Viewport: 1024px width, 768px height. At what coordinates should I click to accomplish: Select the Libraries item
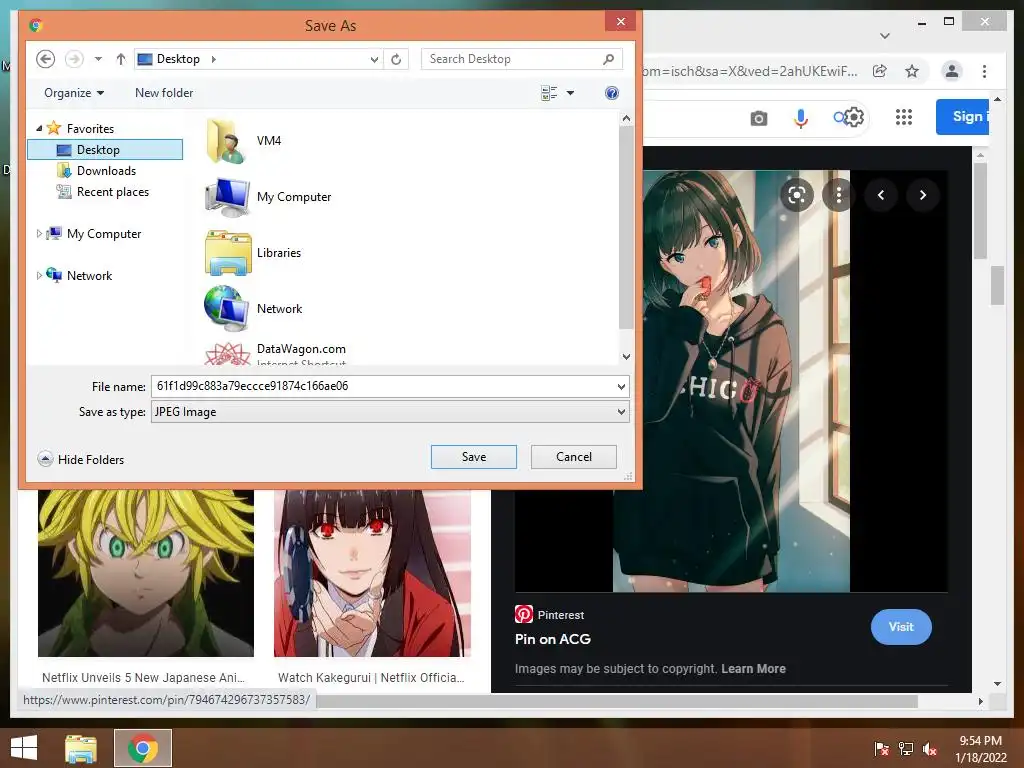[253, 253]
